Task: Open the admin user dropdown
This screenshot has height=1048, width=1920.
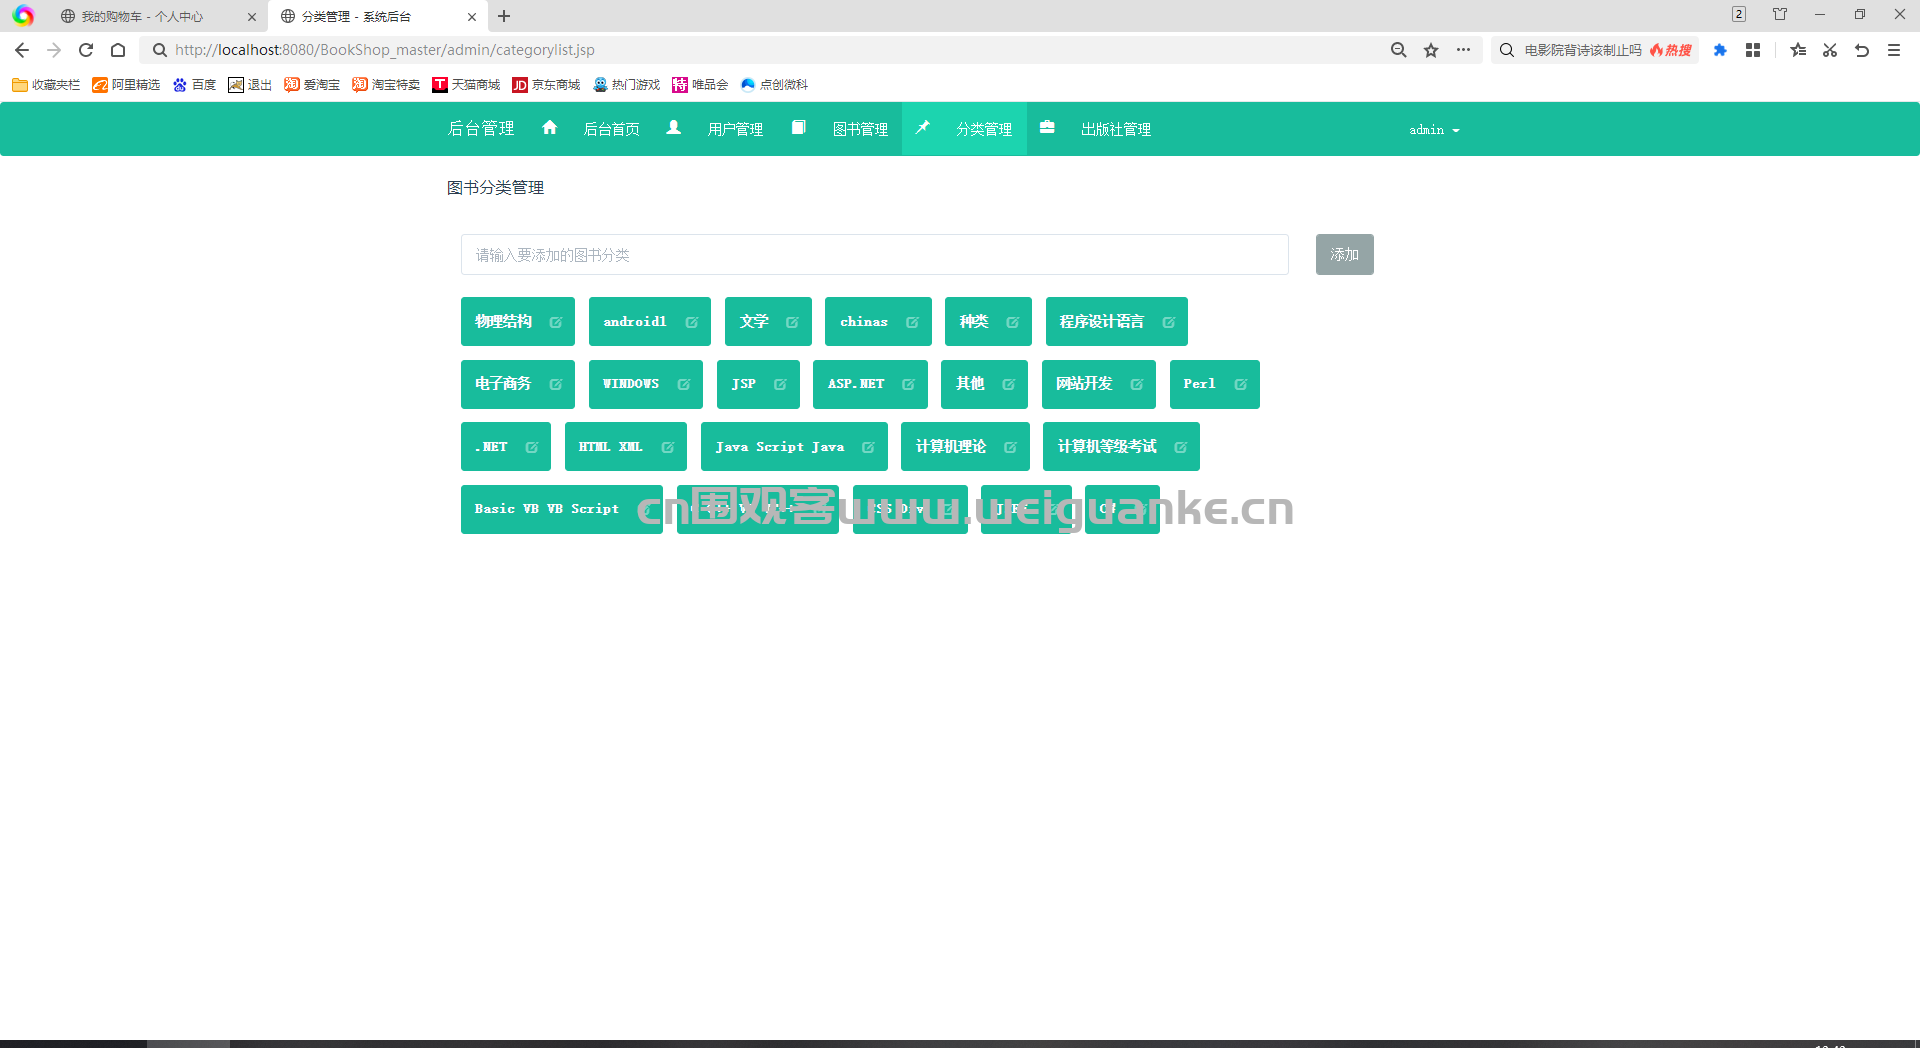Action: pyautogui.click(x=1434, y=130)
